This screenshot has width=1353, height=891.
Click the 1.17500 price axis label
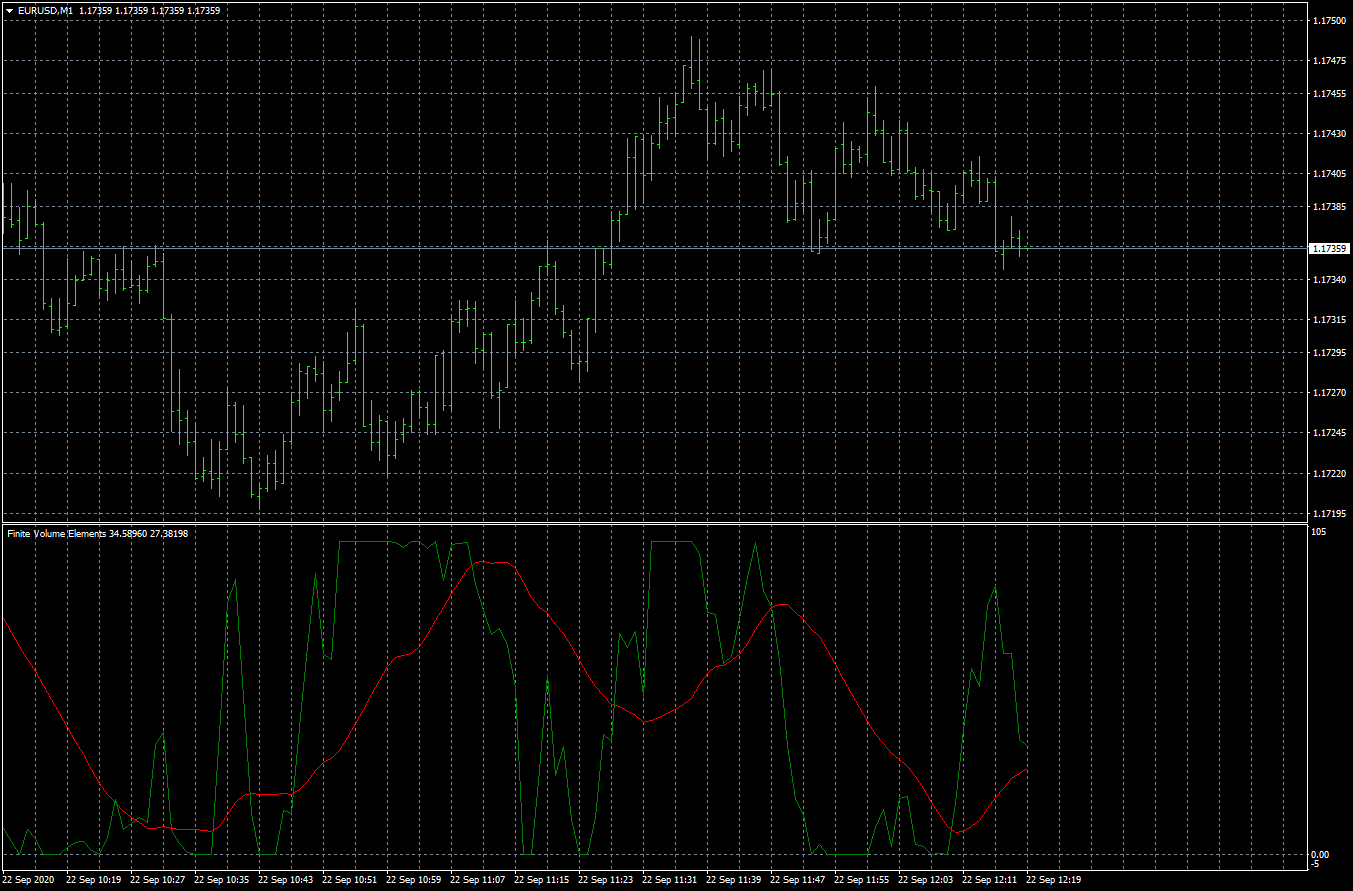coord(1329,20)
